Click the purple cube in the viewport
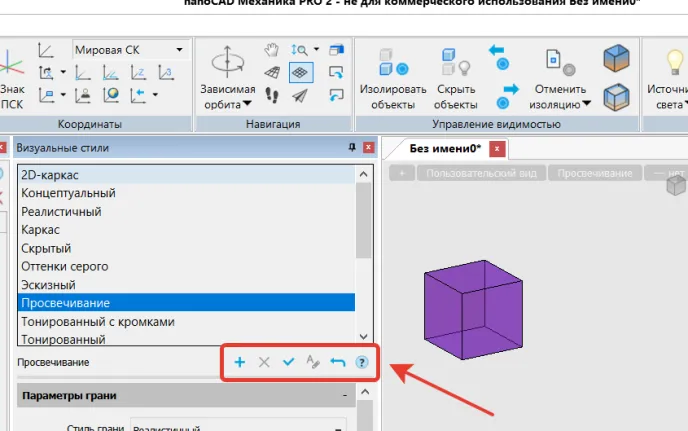Image resolution: width=688 pixels, height=431 pixels. [474, 309]
